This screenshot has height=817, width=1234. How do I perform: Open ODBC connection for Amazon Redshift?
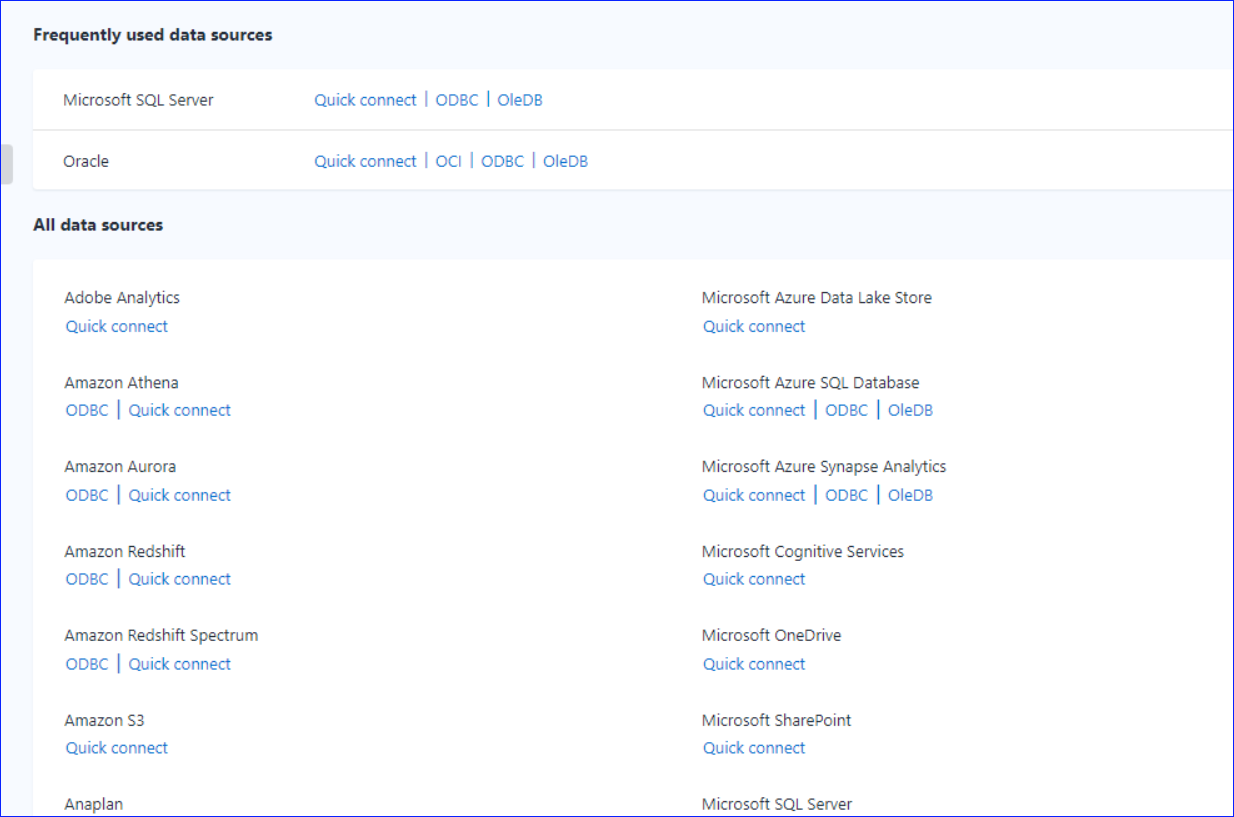[x=86, y=579]
